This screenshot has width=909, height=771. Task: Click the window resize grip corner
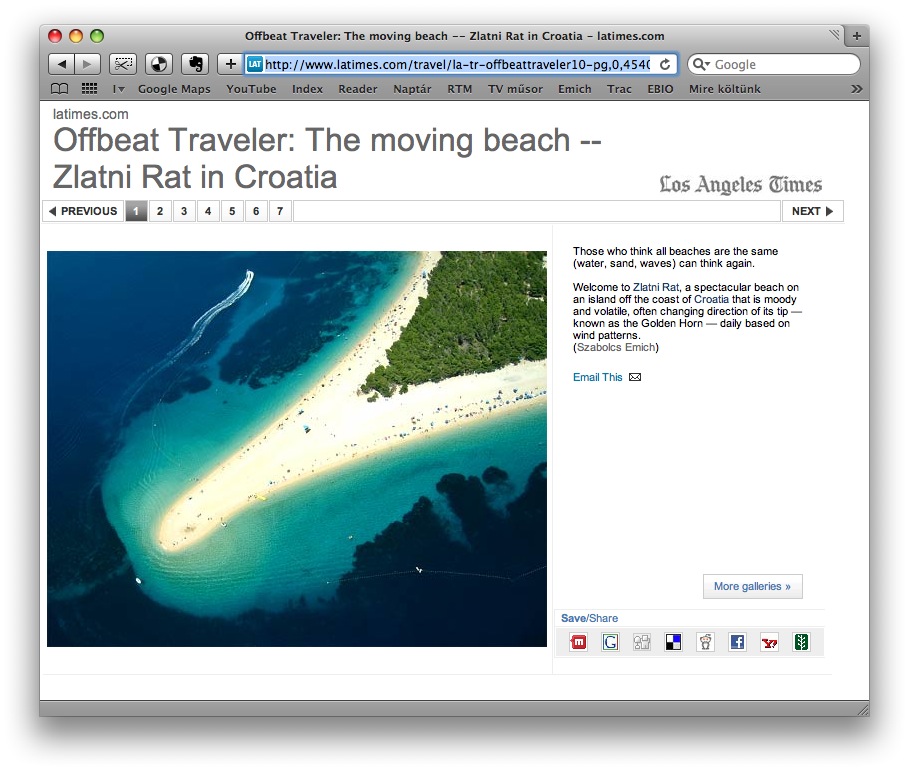point(863,710)
